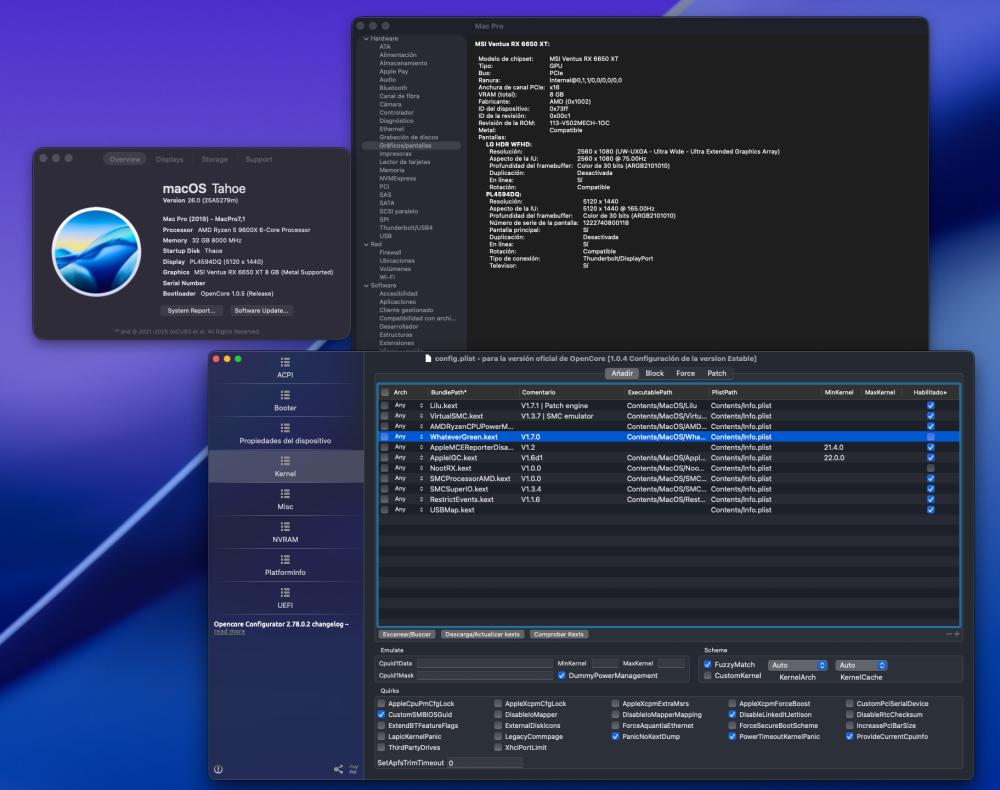Click the Comprobar Kexts button

[x=559, y=634]
